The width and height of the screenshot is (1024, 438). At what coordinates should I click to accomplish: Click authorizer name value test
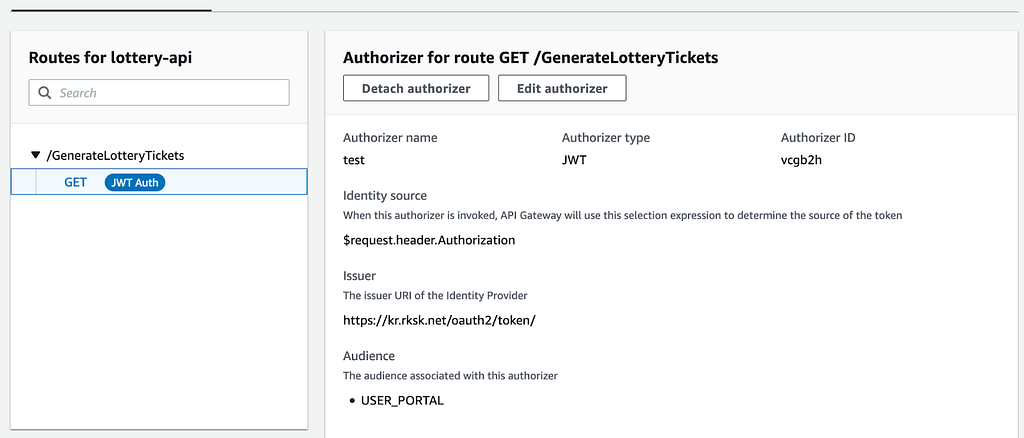click(353, 160)
